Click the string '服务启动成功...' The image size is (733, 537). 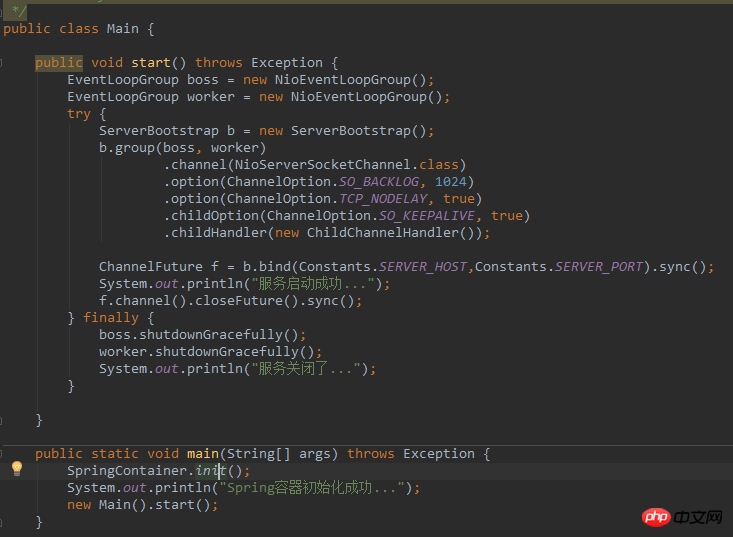313,284
